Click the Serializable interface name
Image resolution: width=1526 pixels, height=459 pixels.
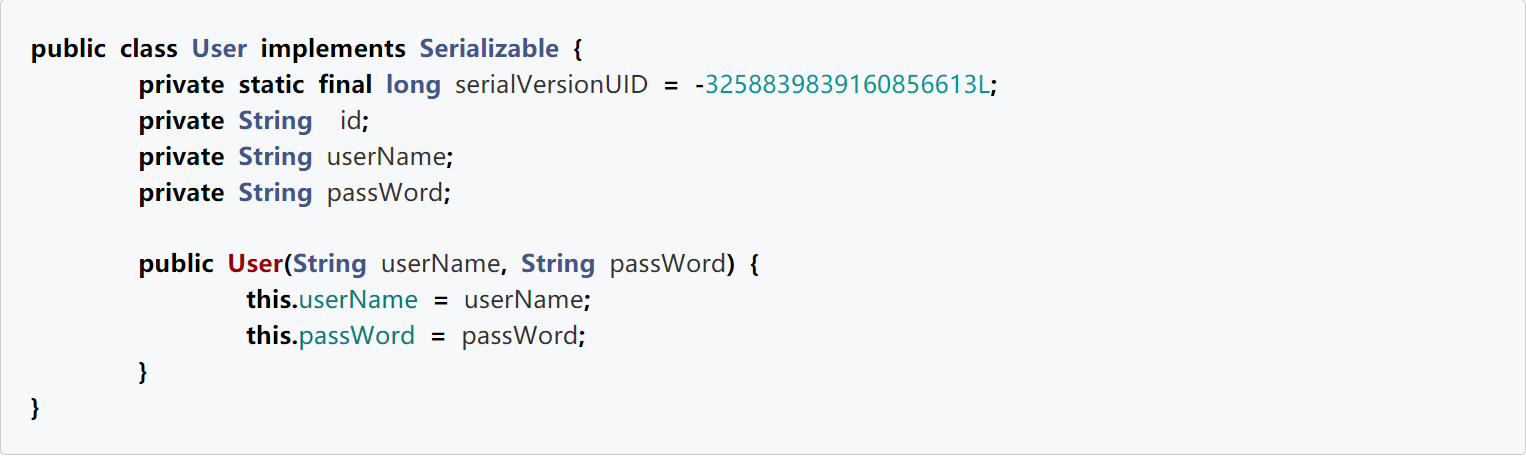pos(489,49)
